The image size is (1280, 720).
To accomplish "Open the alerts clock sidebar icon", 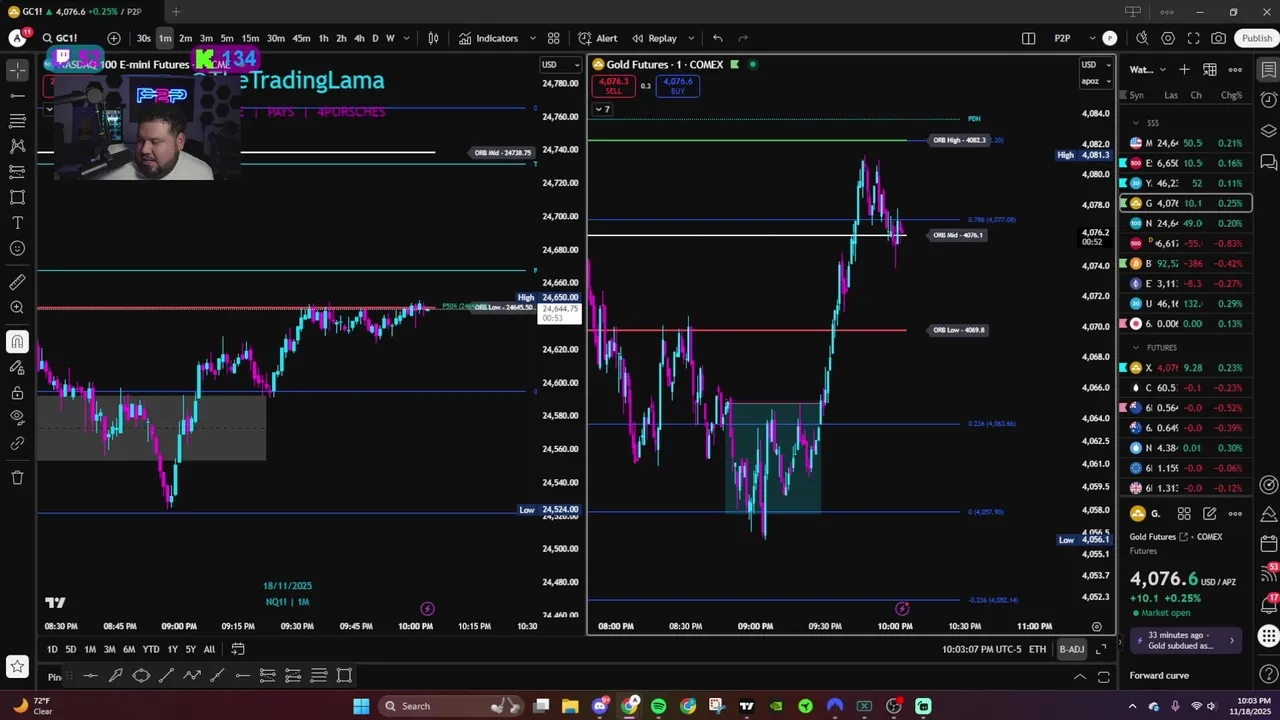I will click(1268, 100).
